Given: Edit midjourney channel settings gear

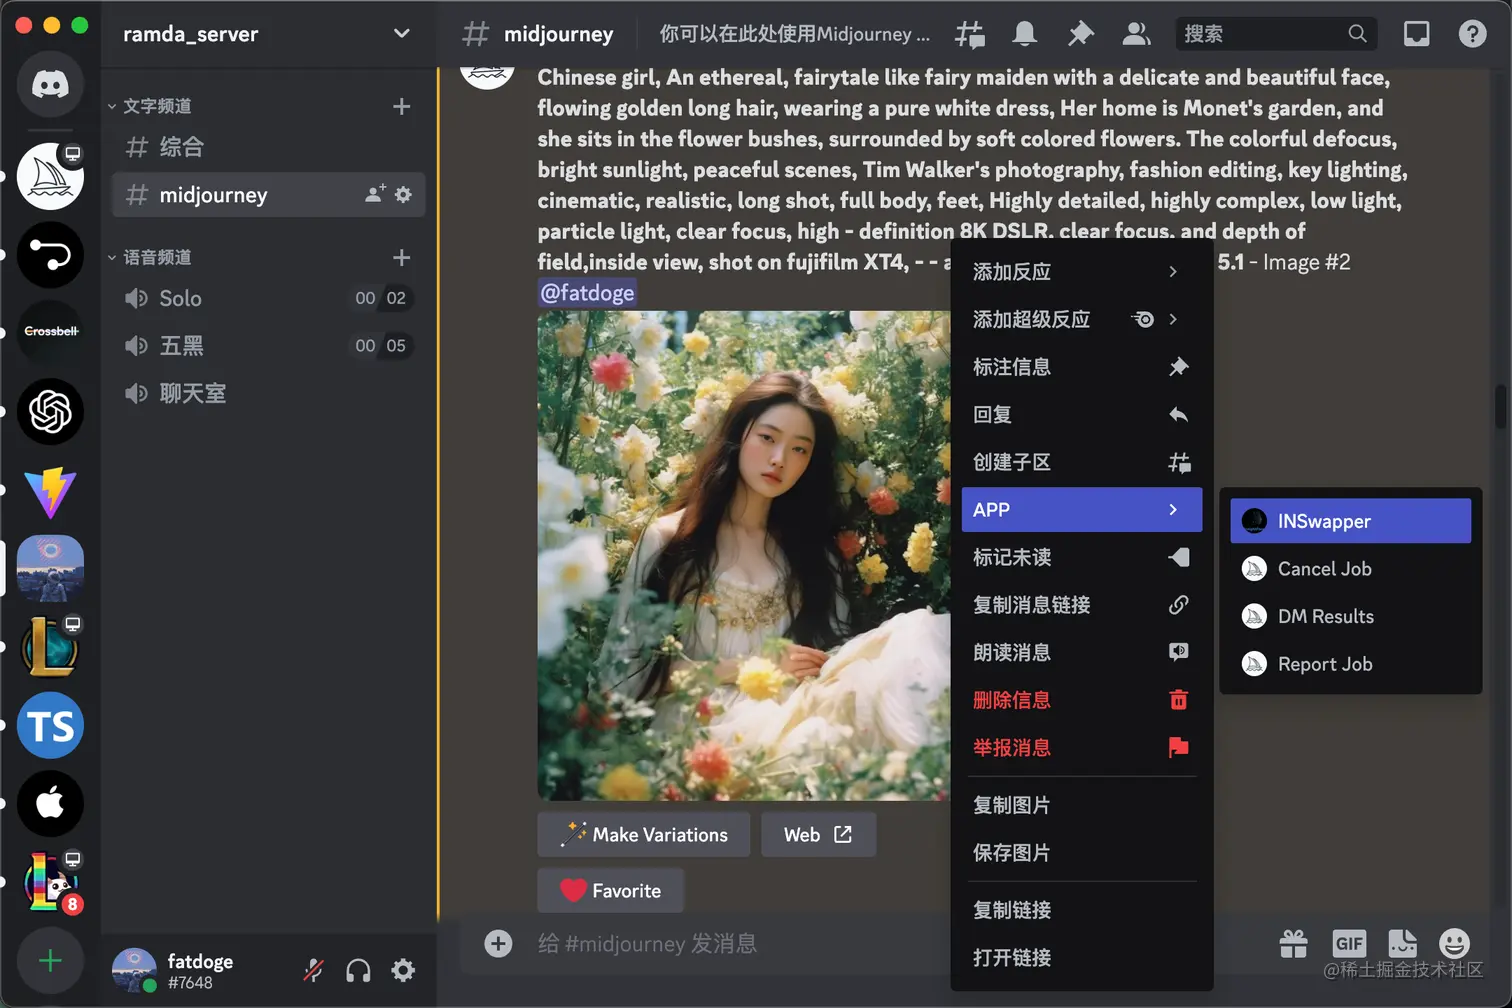Looking at the screenshot, I should (x=403, y=195).
